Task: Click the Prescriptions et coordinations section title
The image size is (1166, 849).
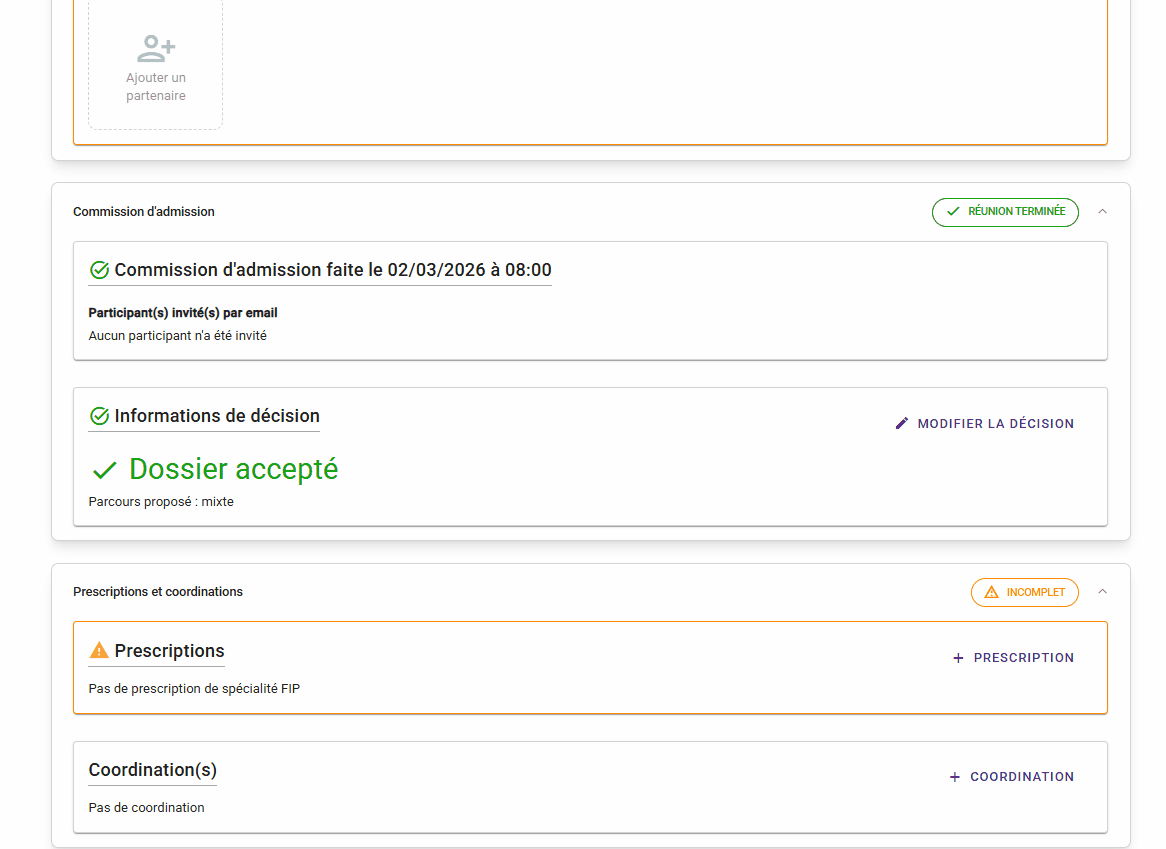Action: point(158,592)
